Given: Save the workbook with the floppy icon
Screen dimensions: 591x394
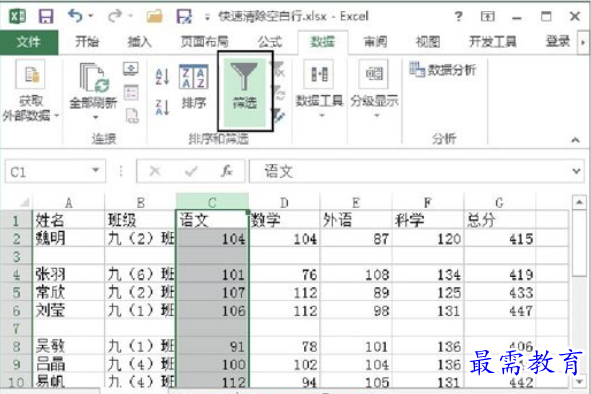Looking at the screenshot, I should click(46, 16).
